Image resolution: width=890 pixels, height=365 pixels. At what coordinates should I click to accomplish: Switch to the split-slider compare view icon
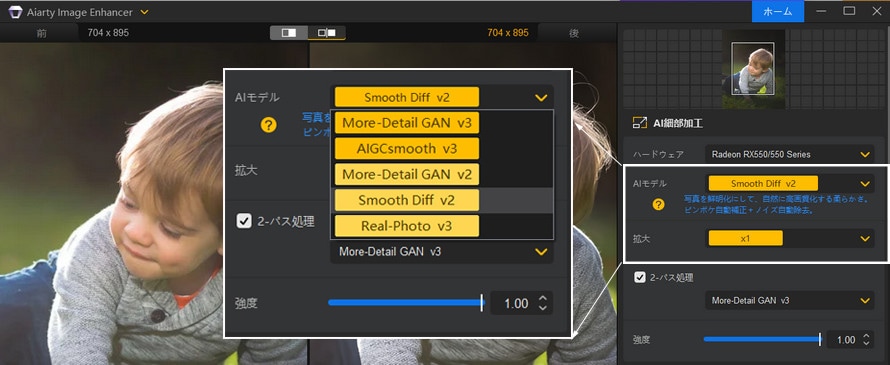pyautogui.click(x=289, y=33)
